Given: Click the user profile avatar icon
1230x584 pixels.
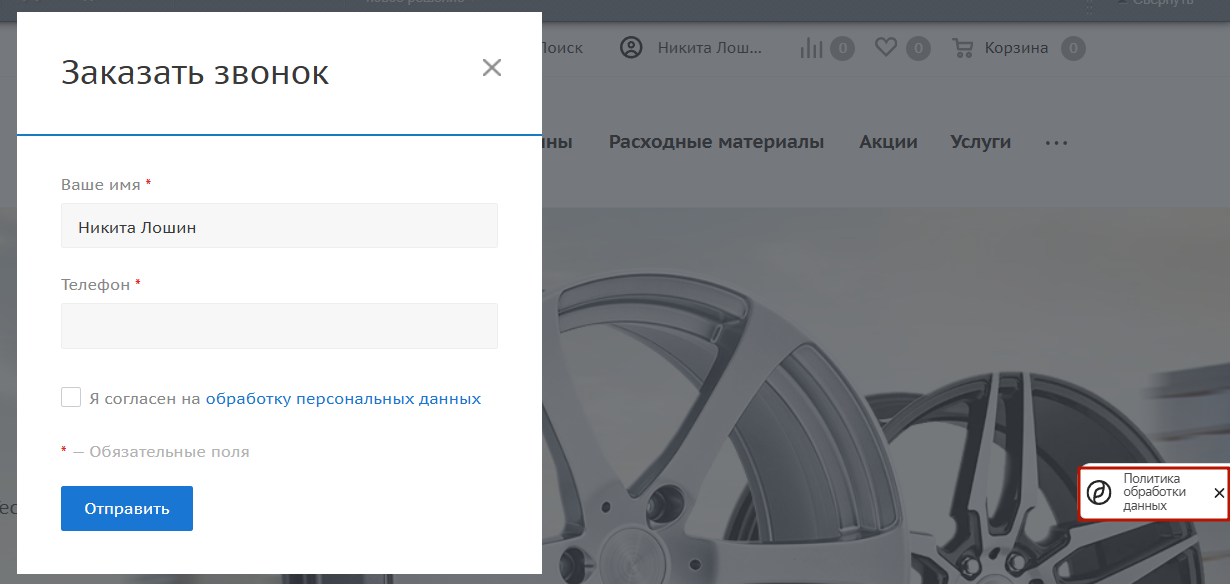Looking at the screenshot, I should [631, 48].
